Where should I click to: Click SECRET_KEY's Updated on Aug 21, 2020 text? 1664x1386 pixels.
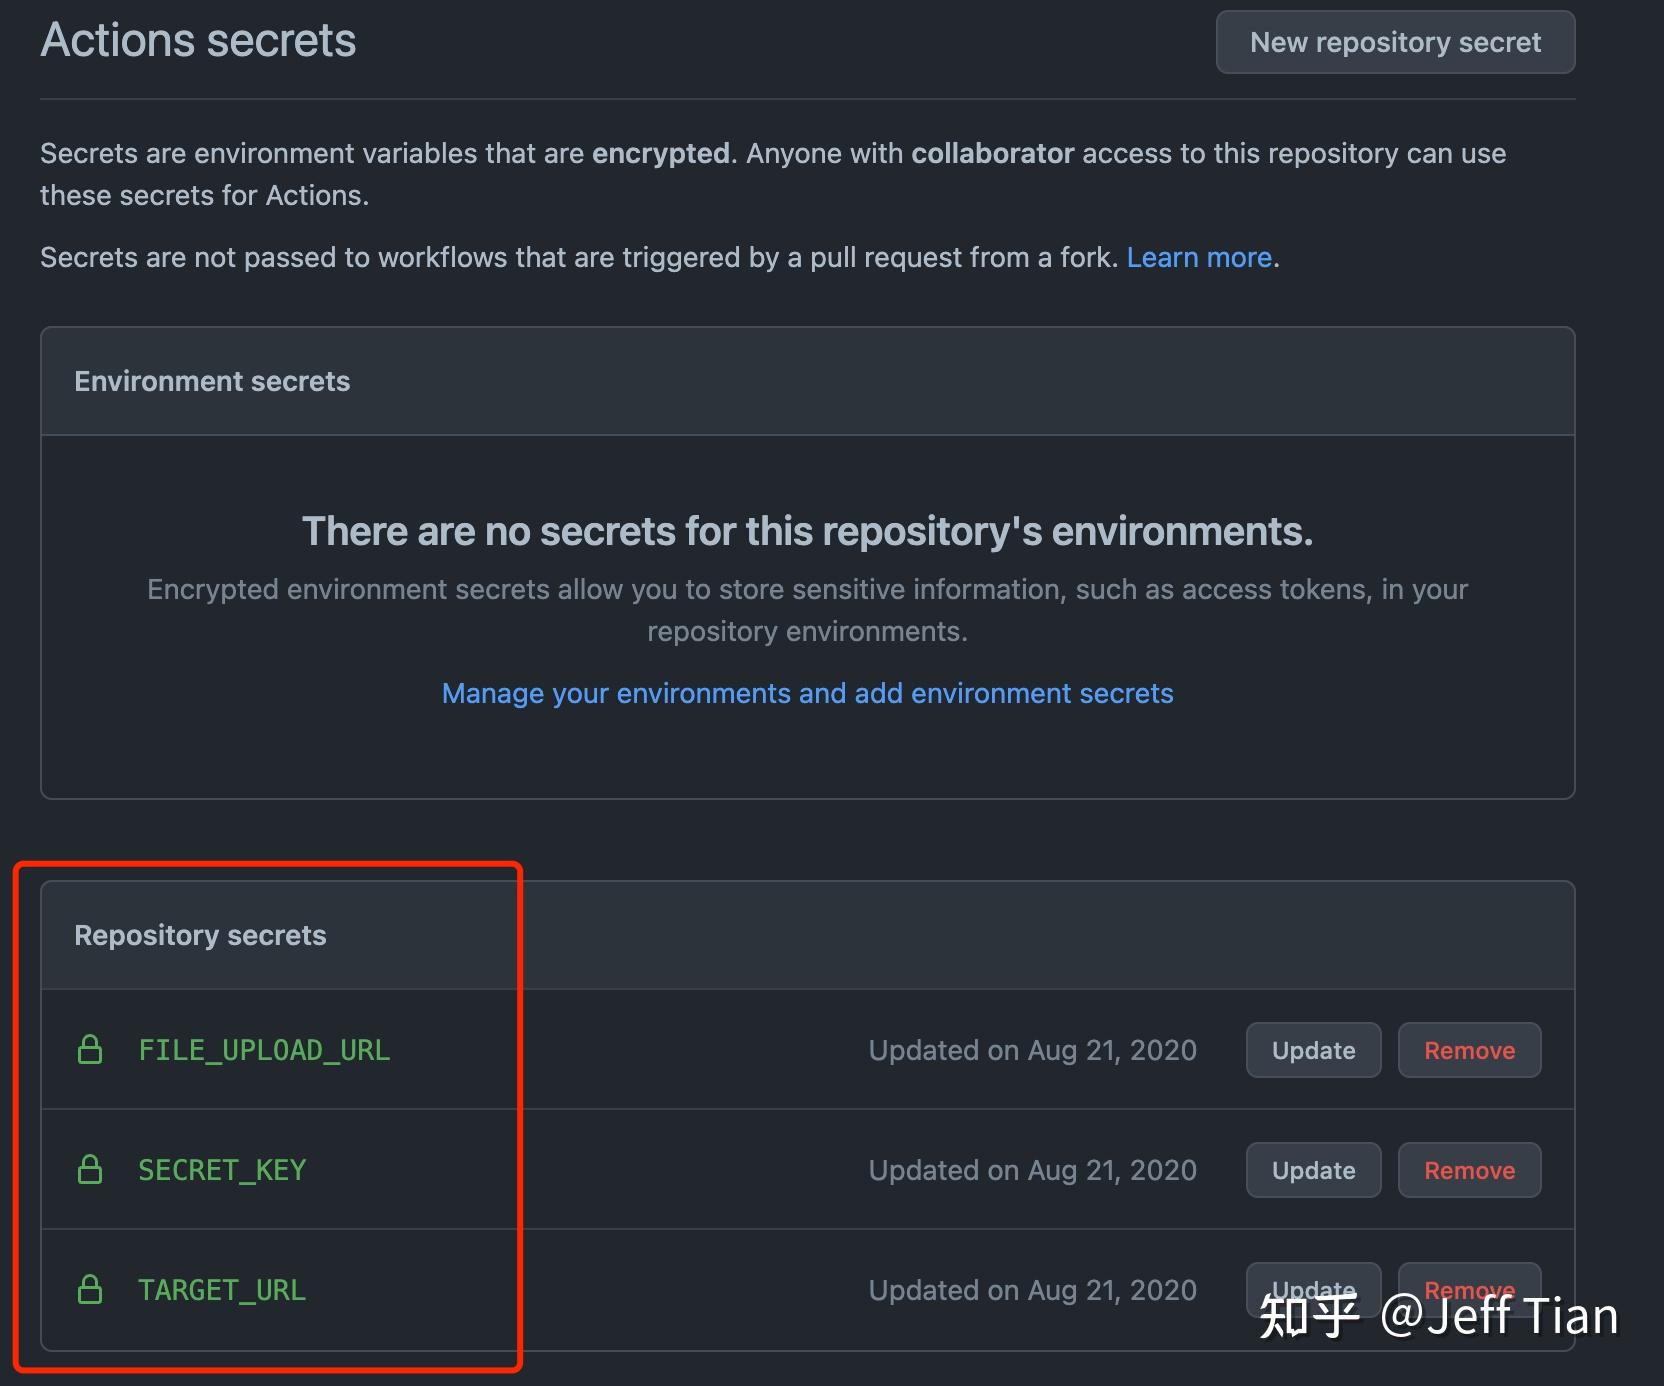[x=1032, y=1170]
